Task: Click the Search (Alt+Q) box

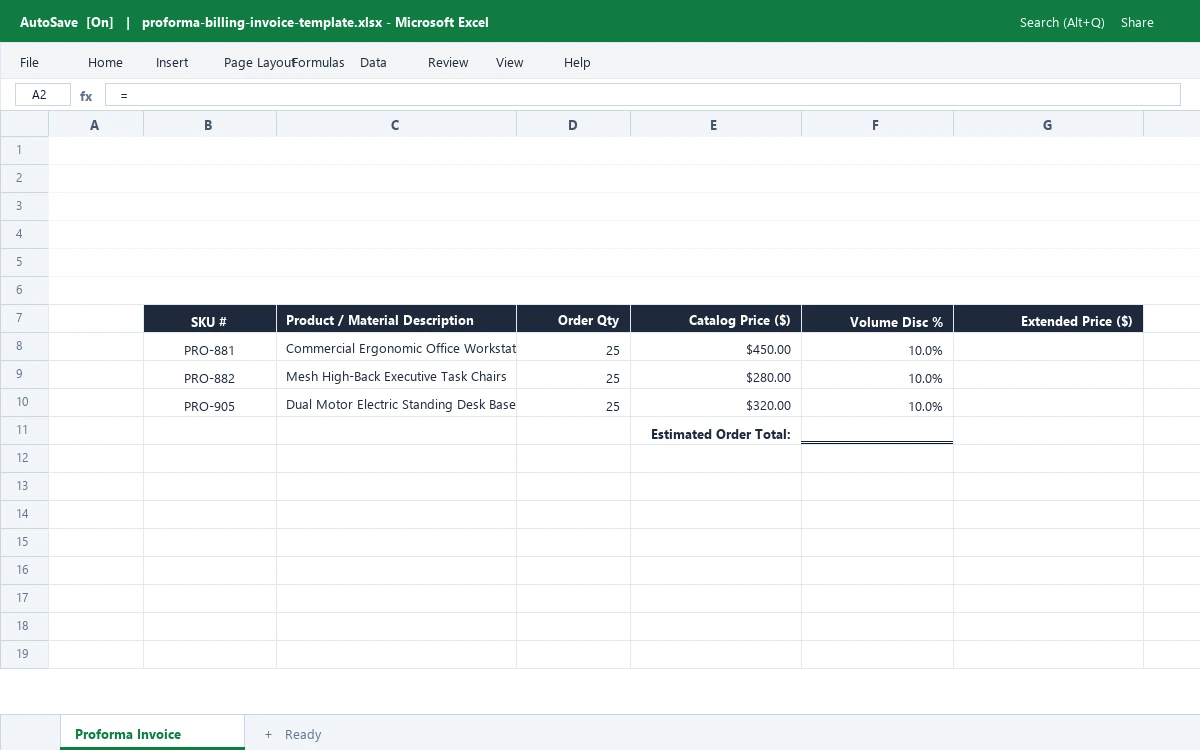Action: point(1062,22)
